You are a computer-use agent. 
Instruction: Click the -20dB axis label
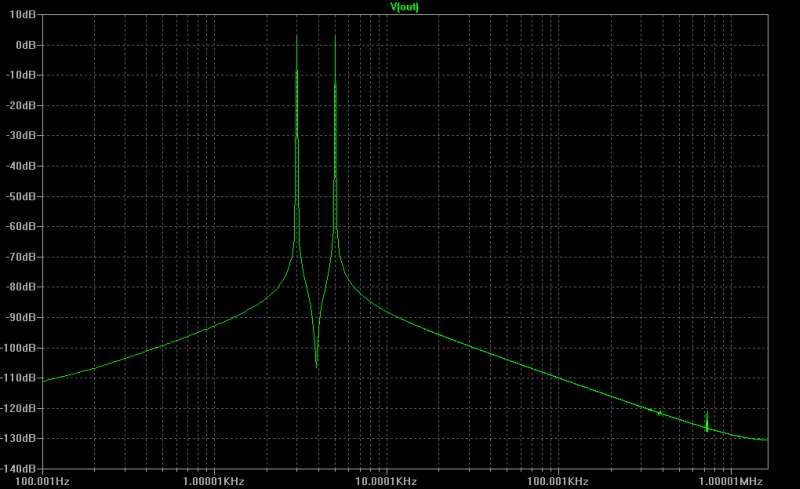coord(21,105)
